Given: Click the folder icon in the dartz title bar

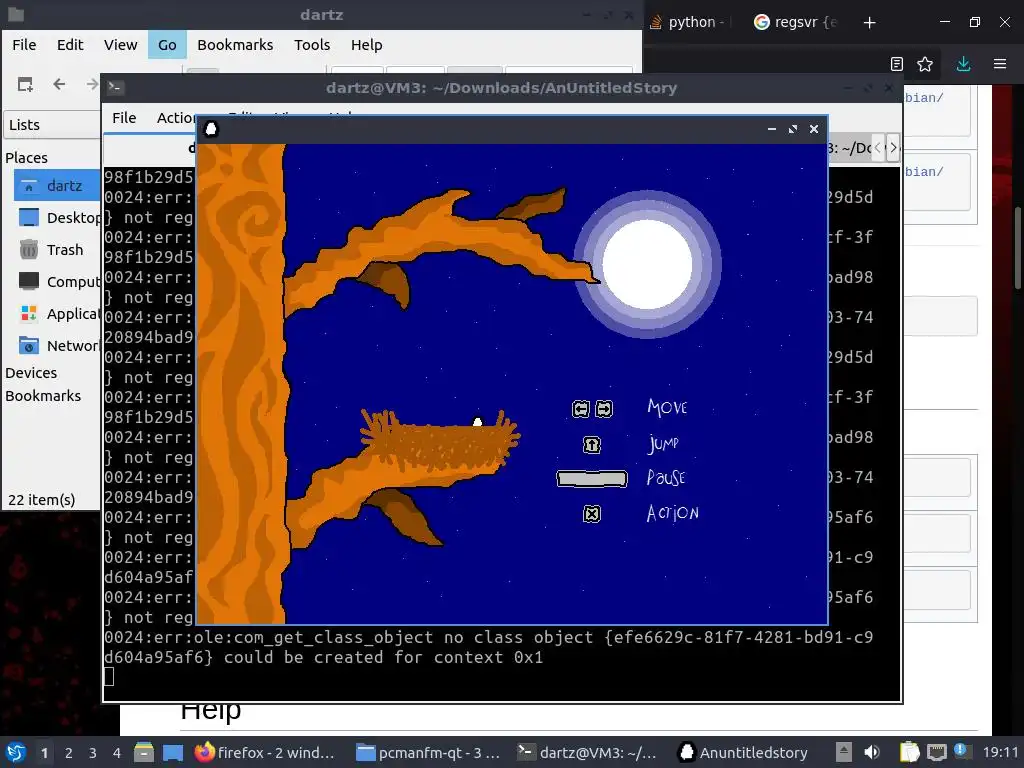Looking at the screenshot, I should click(16, 14).
